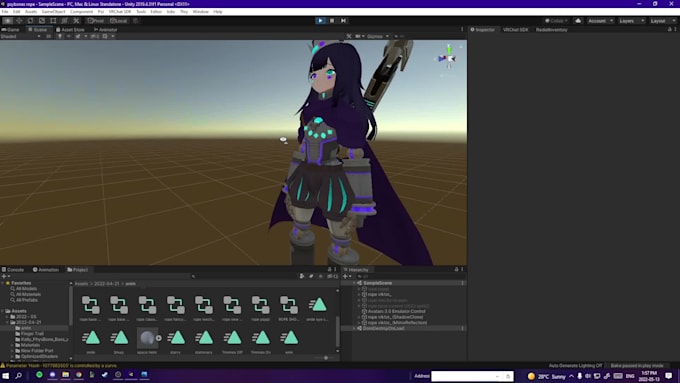
Task: Select the Rotate tool
Action: 30,20
